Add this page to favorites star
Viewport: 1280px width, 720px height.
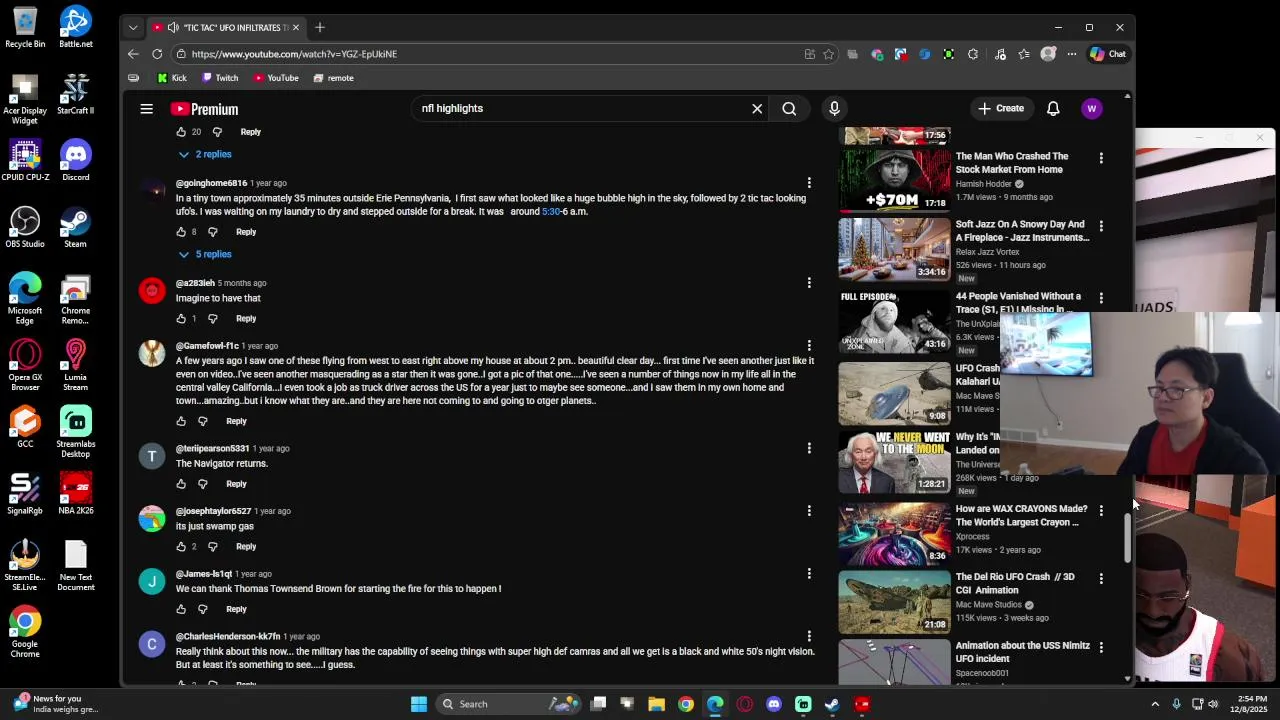click(828, 54)
